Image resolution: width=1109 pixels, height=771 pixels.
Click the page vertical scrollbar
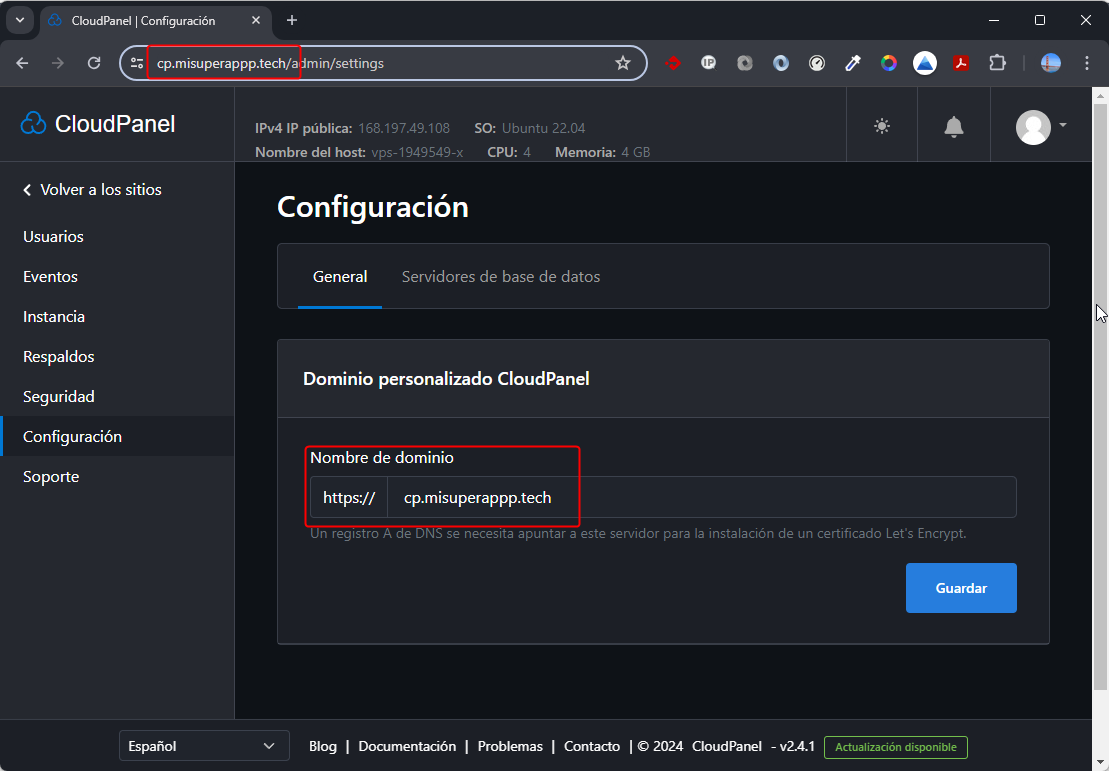click(1100, 396)
